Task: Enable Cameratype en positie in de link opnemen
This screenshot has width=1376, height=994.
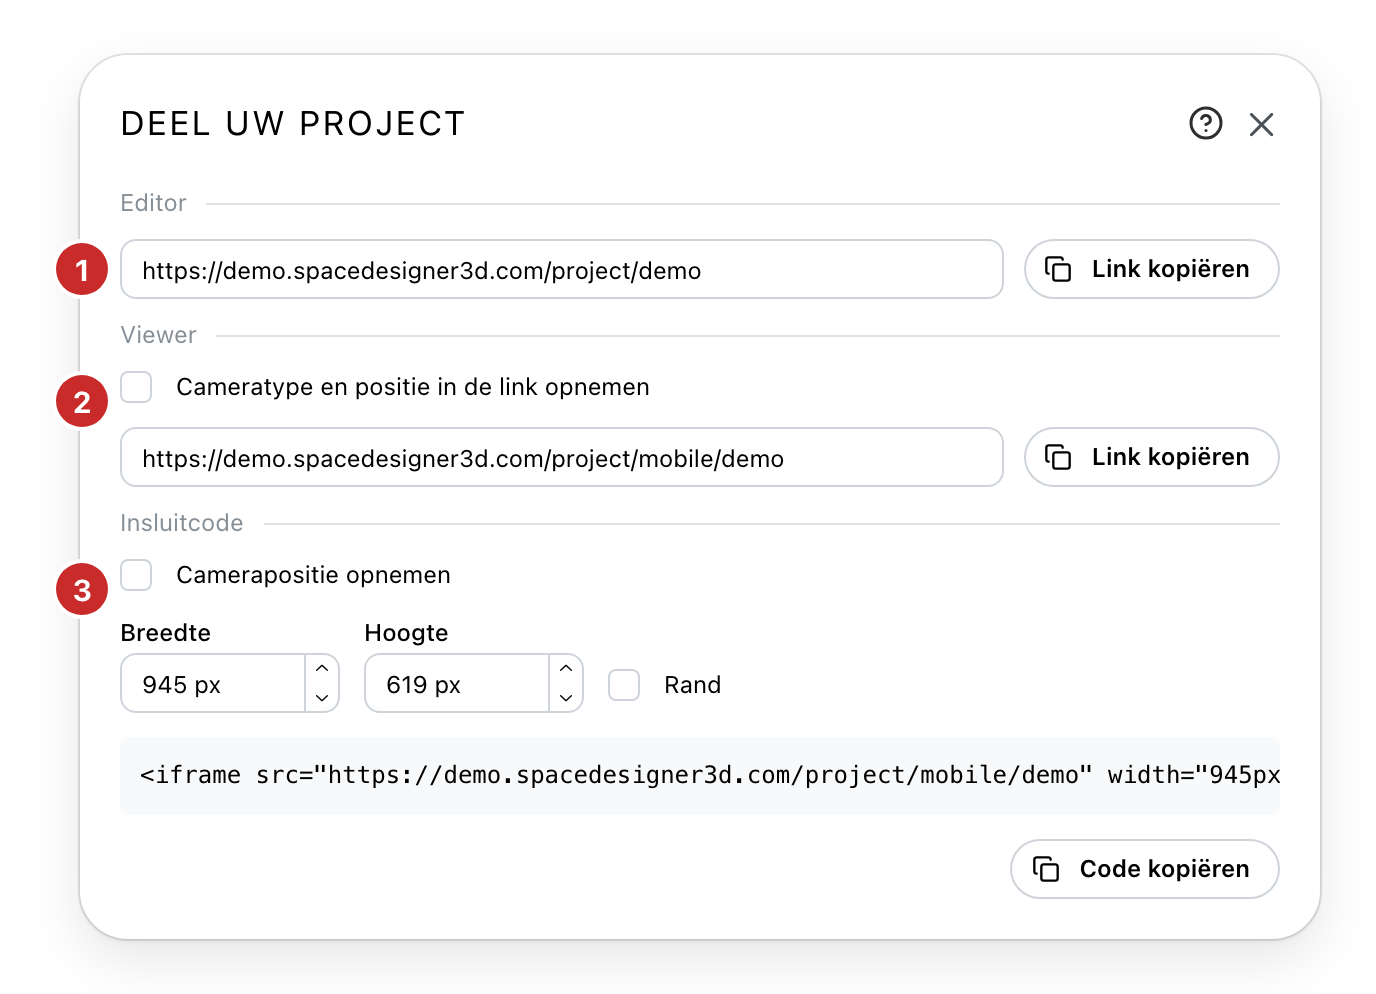Action: (136, 387)
